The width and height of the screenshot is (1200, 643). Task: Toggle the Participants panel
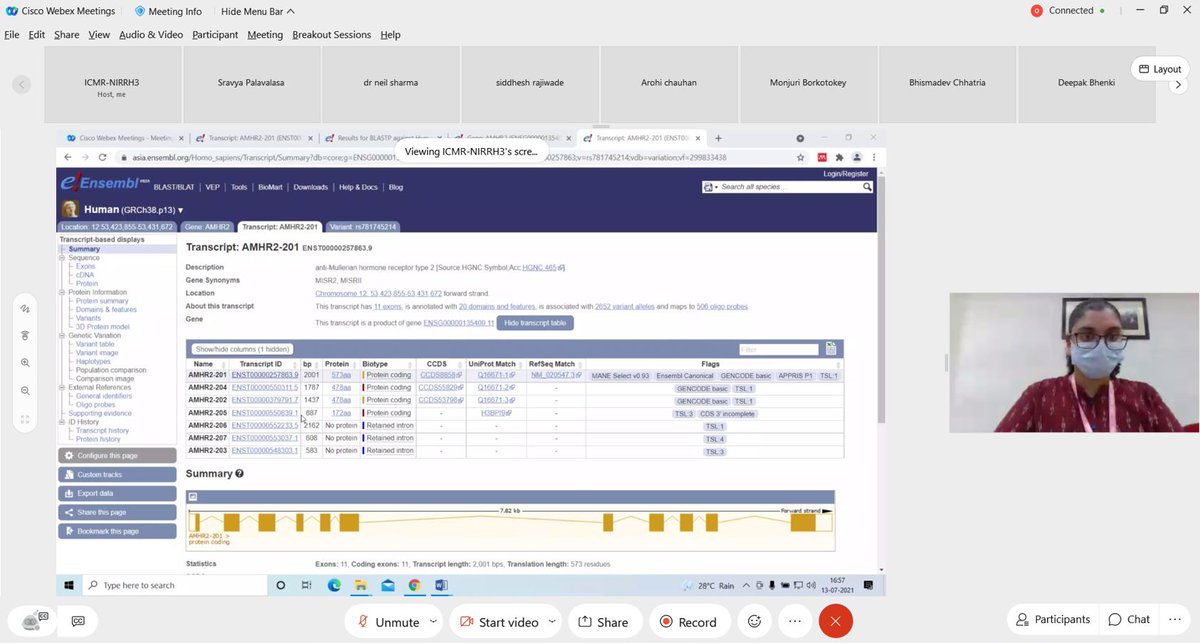1052,619
